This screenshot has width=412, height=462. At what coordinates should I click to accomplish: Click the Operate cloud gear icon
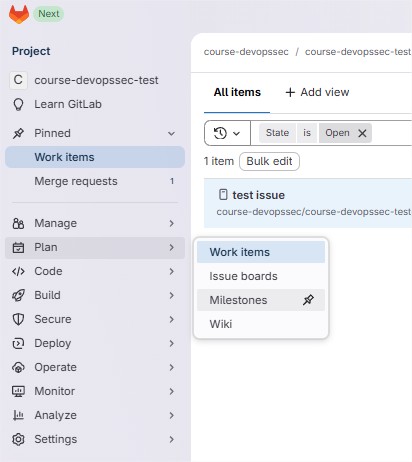coord(18,367)
